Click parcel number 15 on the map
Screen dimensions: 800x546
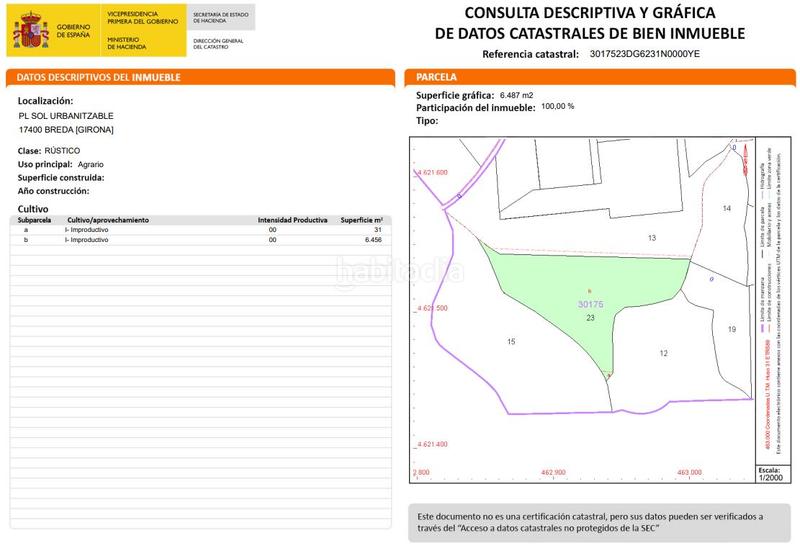[511, 342]
